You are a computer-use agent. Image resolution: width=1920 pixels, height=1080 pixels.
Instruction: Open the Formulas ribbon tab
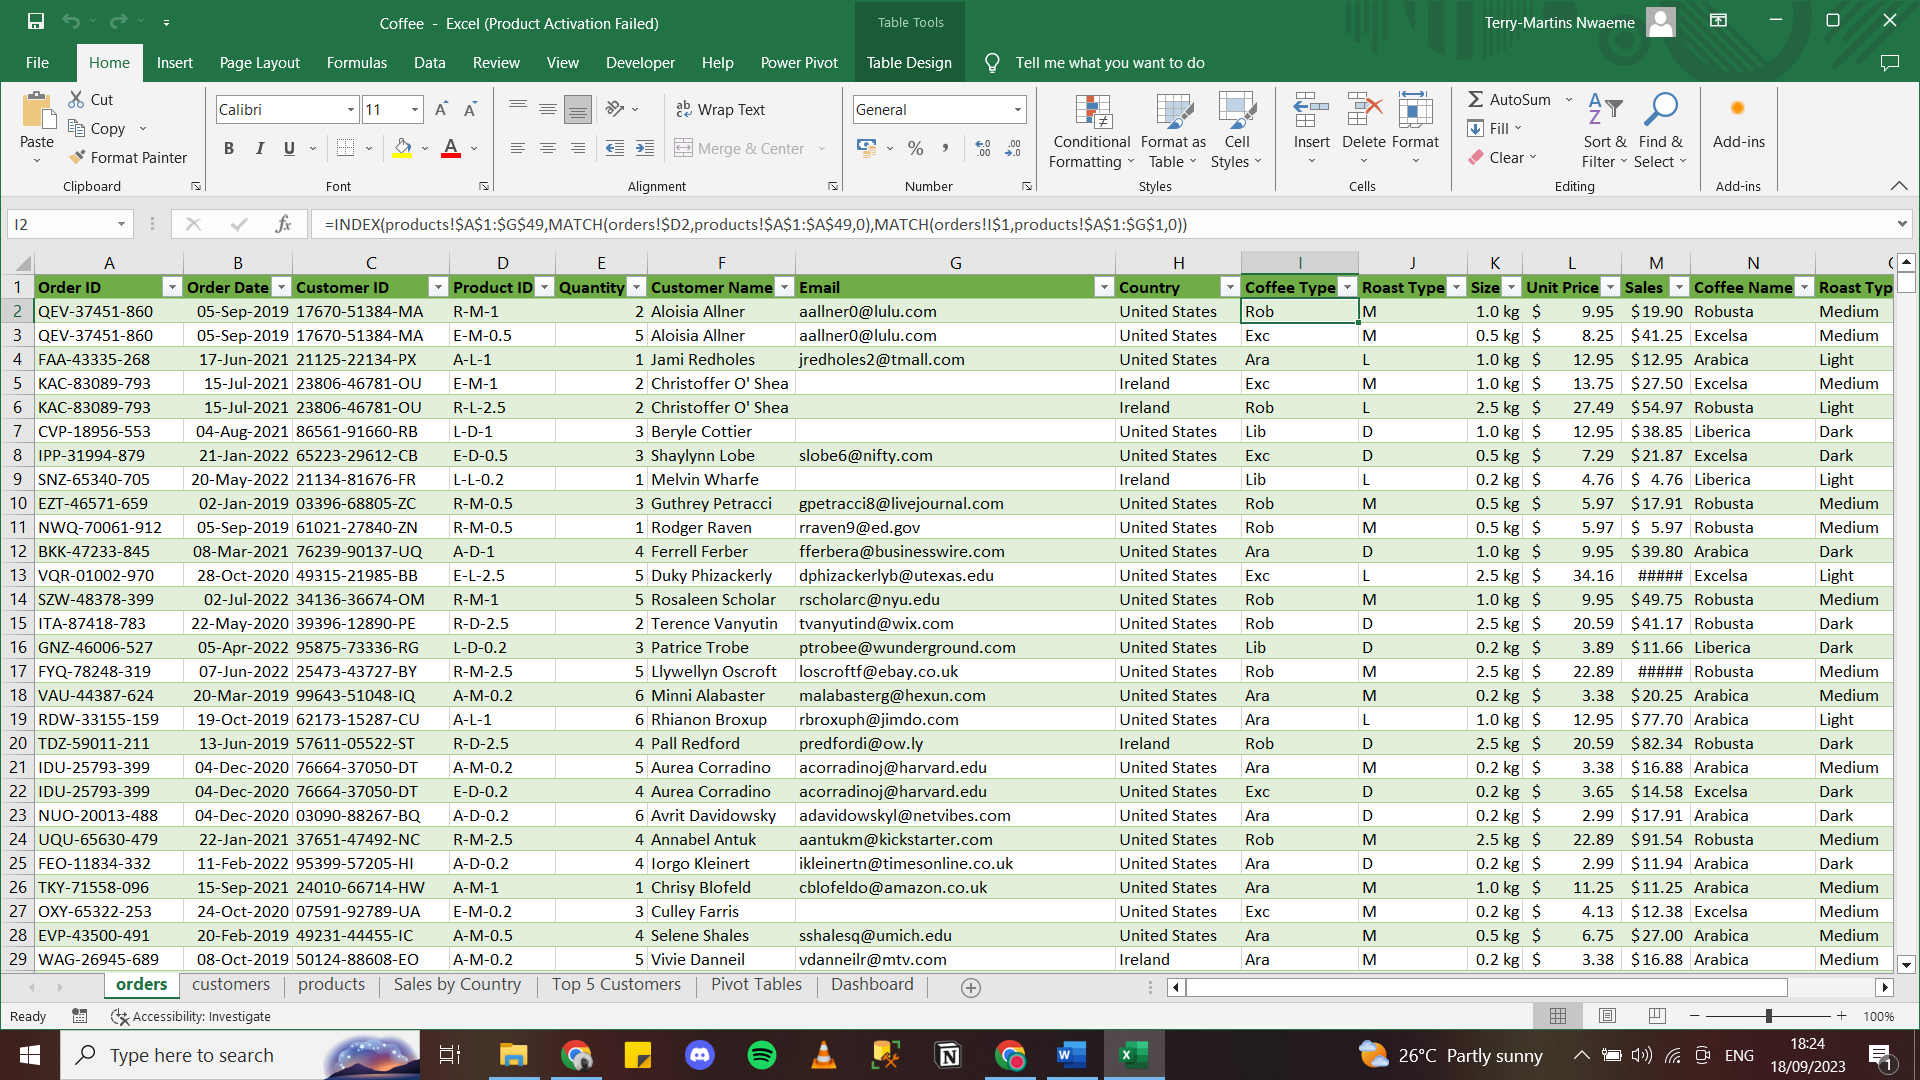pyautogui.click(x=356, y=62)
